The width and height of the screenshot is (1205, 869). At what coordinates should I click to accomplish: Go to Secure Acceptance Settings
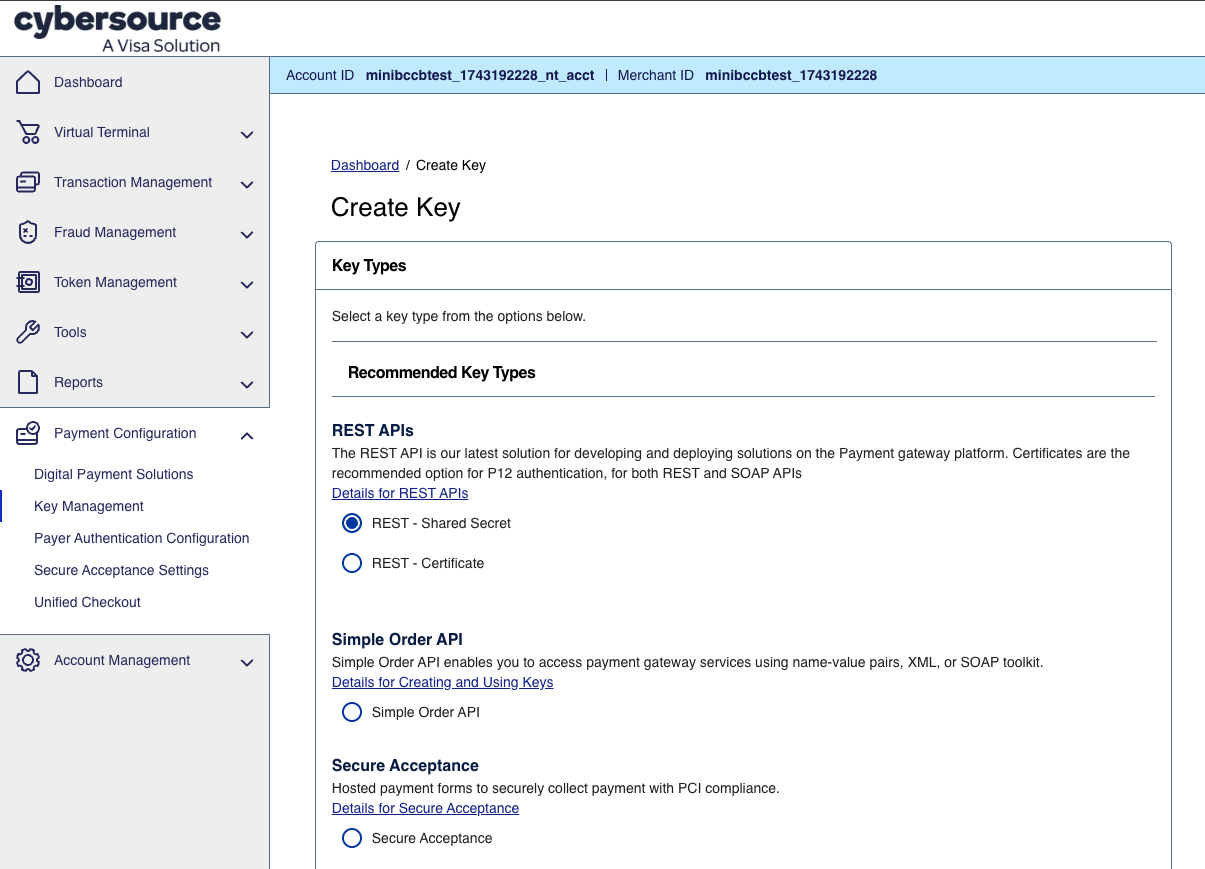pyautogui.click(x=121, y=570)
